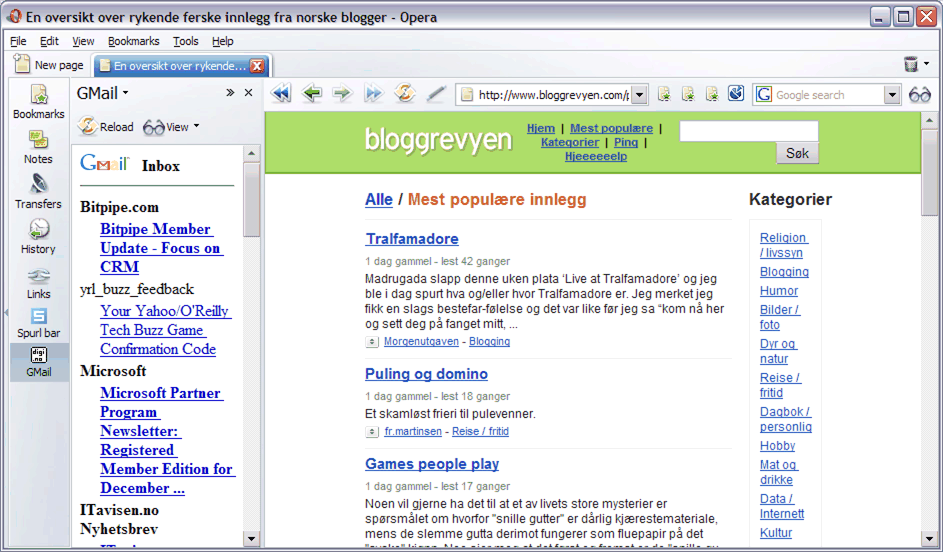Open the trash can dropdown arrow
Viewport: 943px width, 552px height.
click(927, 64)
